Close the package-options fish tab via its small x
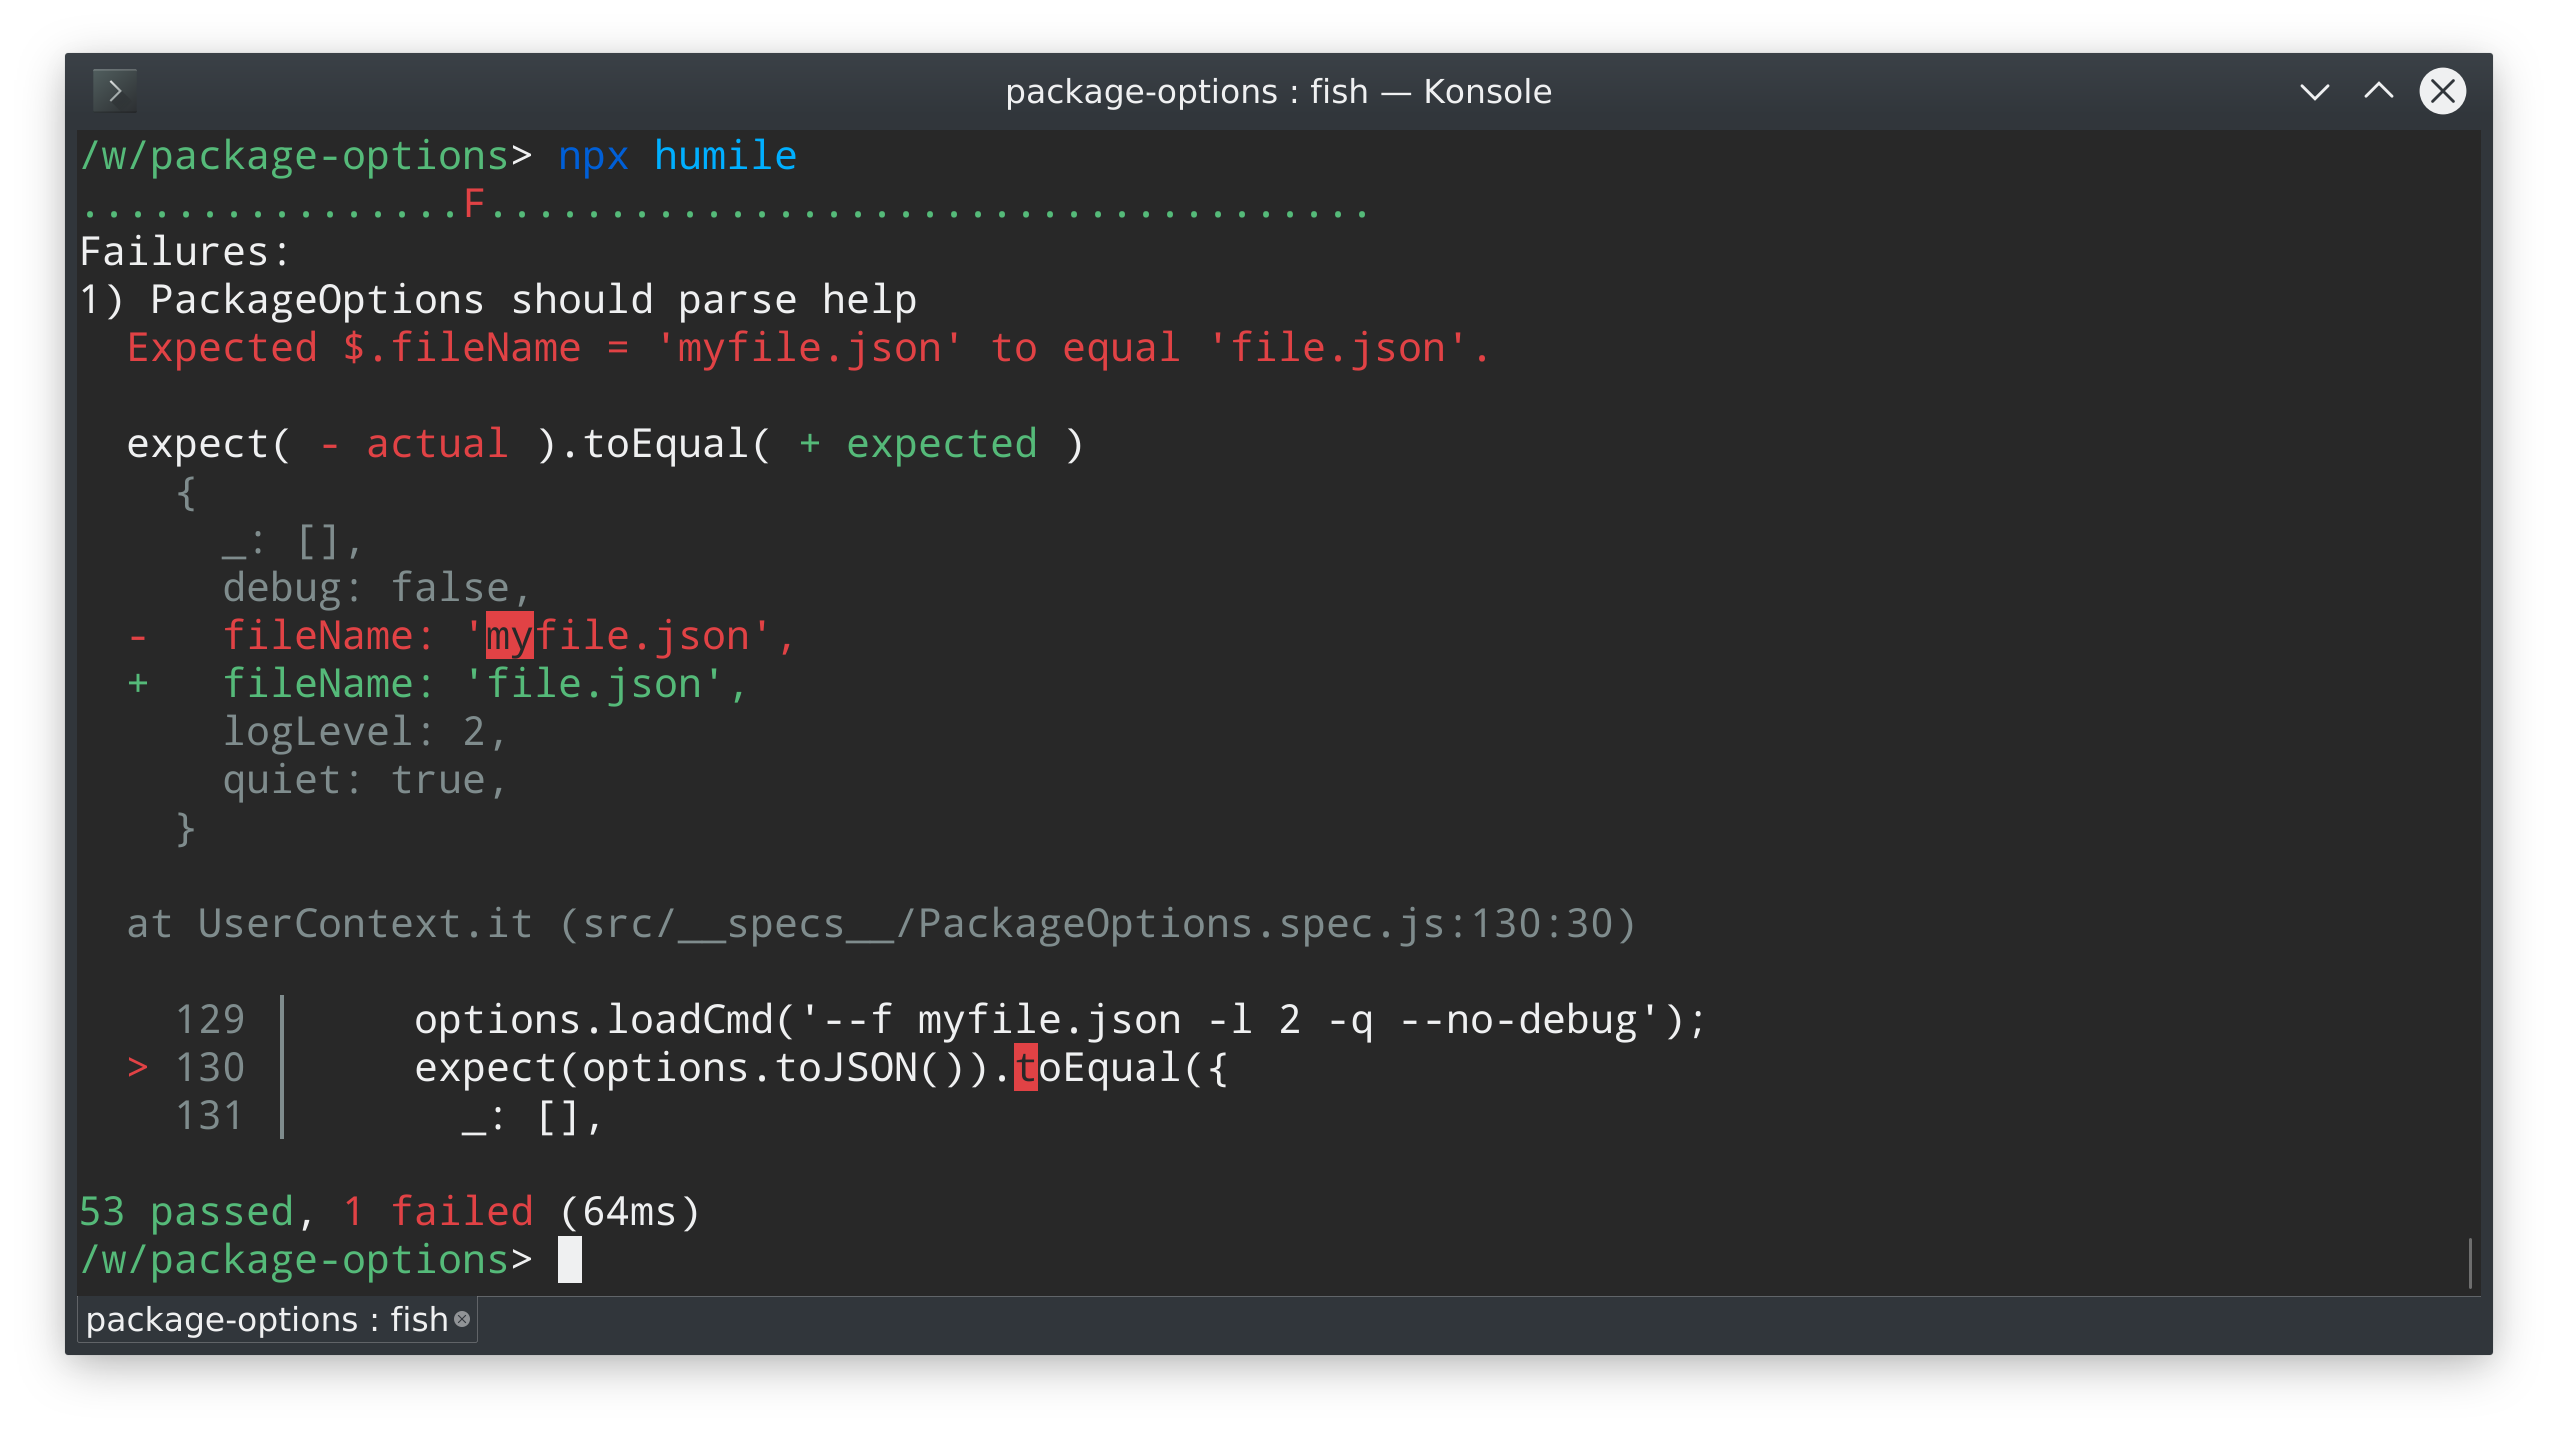This screenshot has width=2558, height=1432. [x=462, y=1319]
